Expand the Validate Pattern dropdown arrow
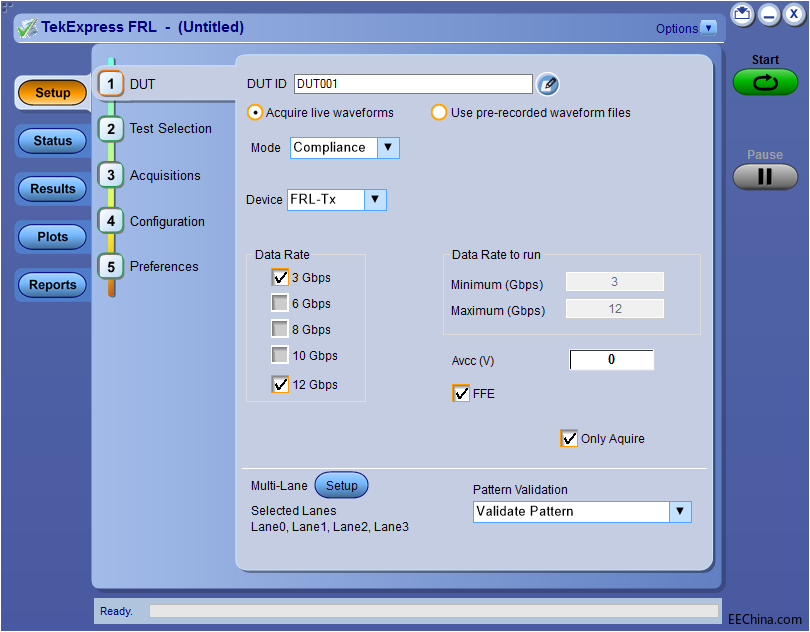The height and width of the screenshot is (632, 810). coord(680,512)
